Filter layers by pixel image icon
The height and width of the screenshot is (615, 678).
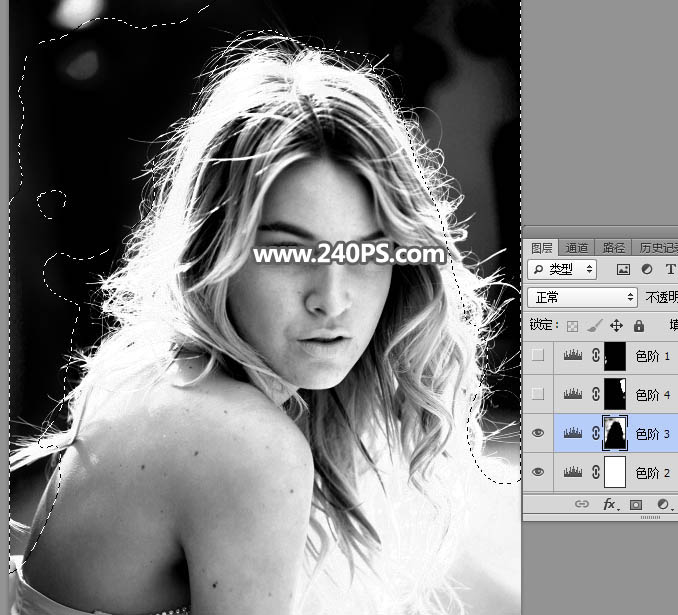623,270
